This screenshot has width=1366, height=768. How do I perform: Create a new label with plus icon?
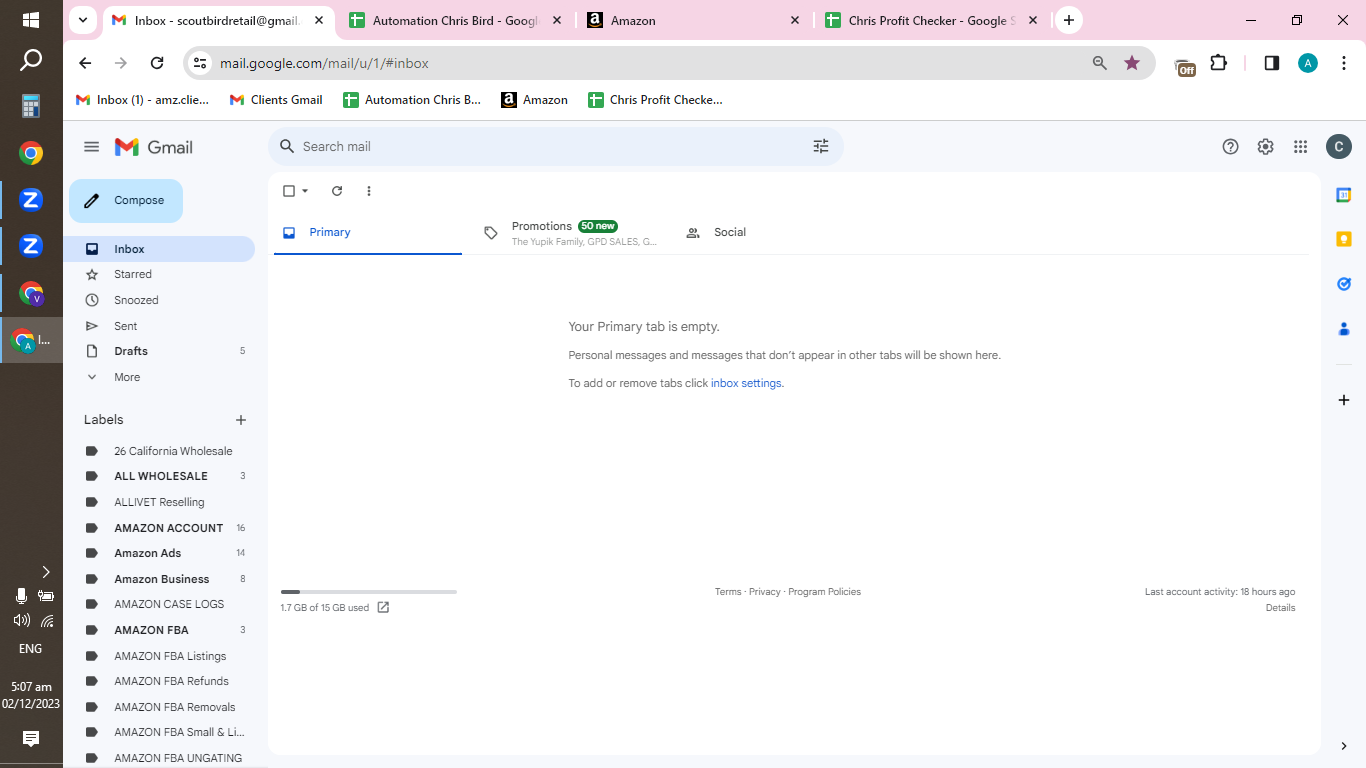click(240, 420)
